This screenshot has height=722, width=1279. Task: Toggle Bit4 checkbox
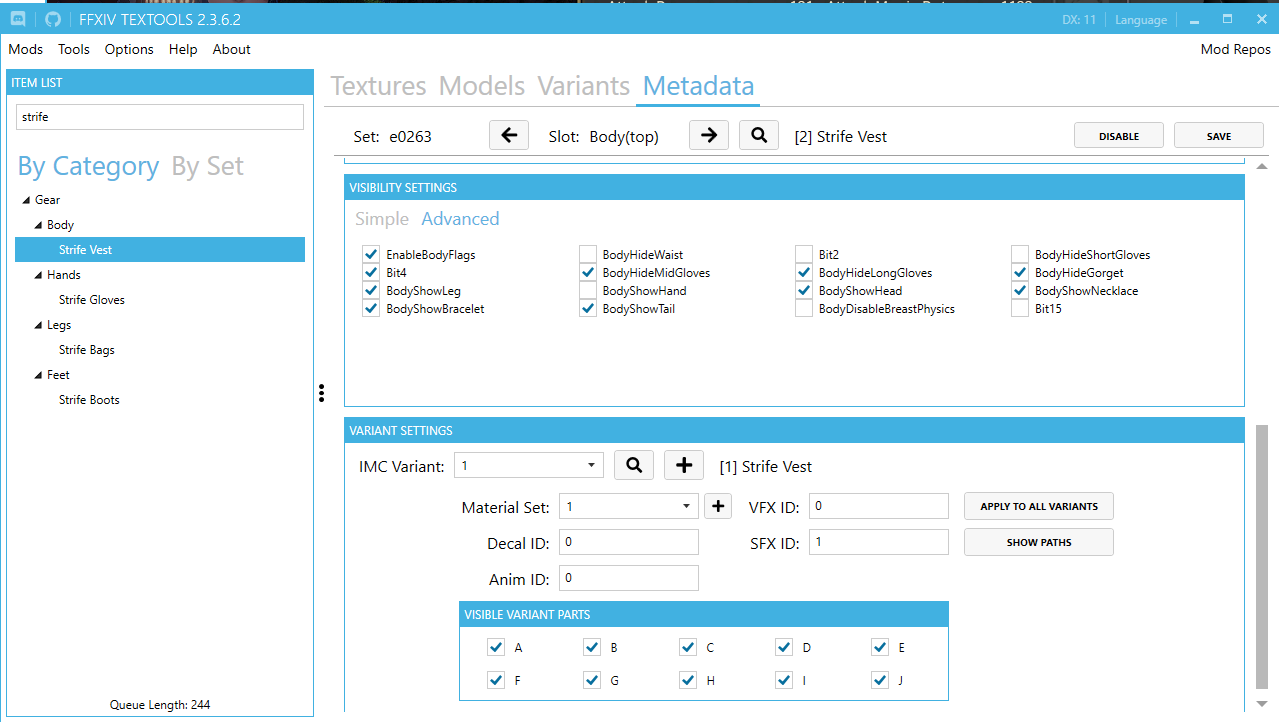tap(371, 273)
